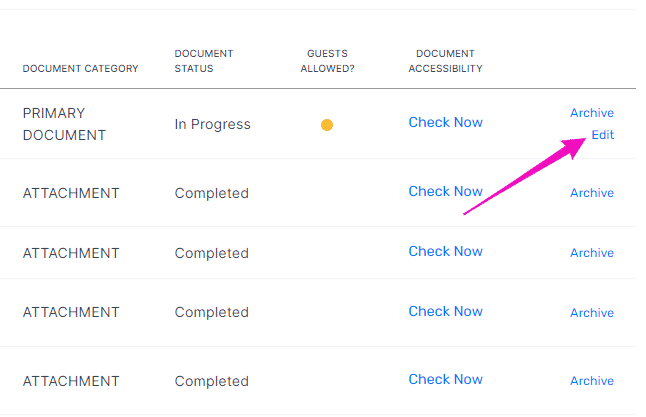Sort by the Document Category column header
This screenshot has height=417, width=646.
(x=80, y=68)
